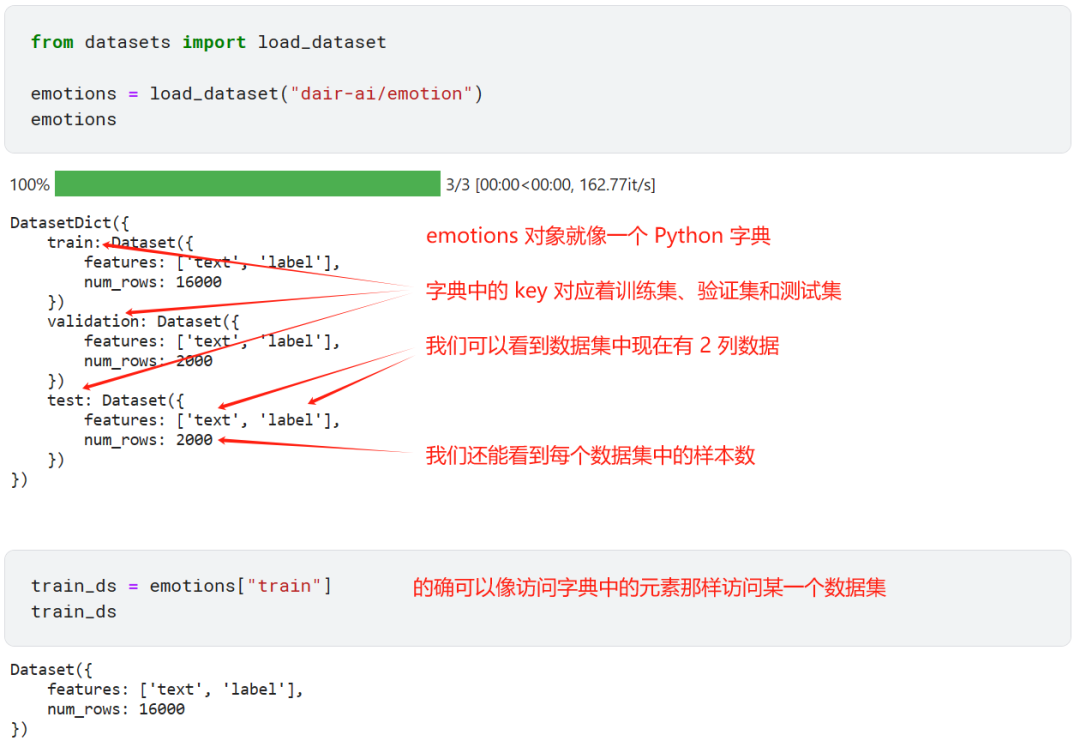Screen dimensions: 1080x747
Task: Click the last "num_rows: 16000" output line
Action: (116, 709)
